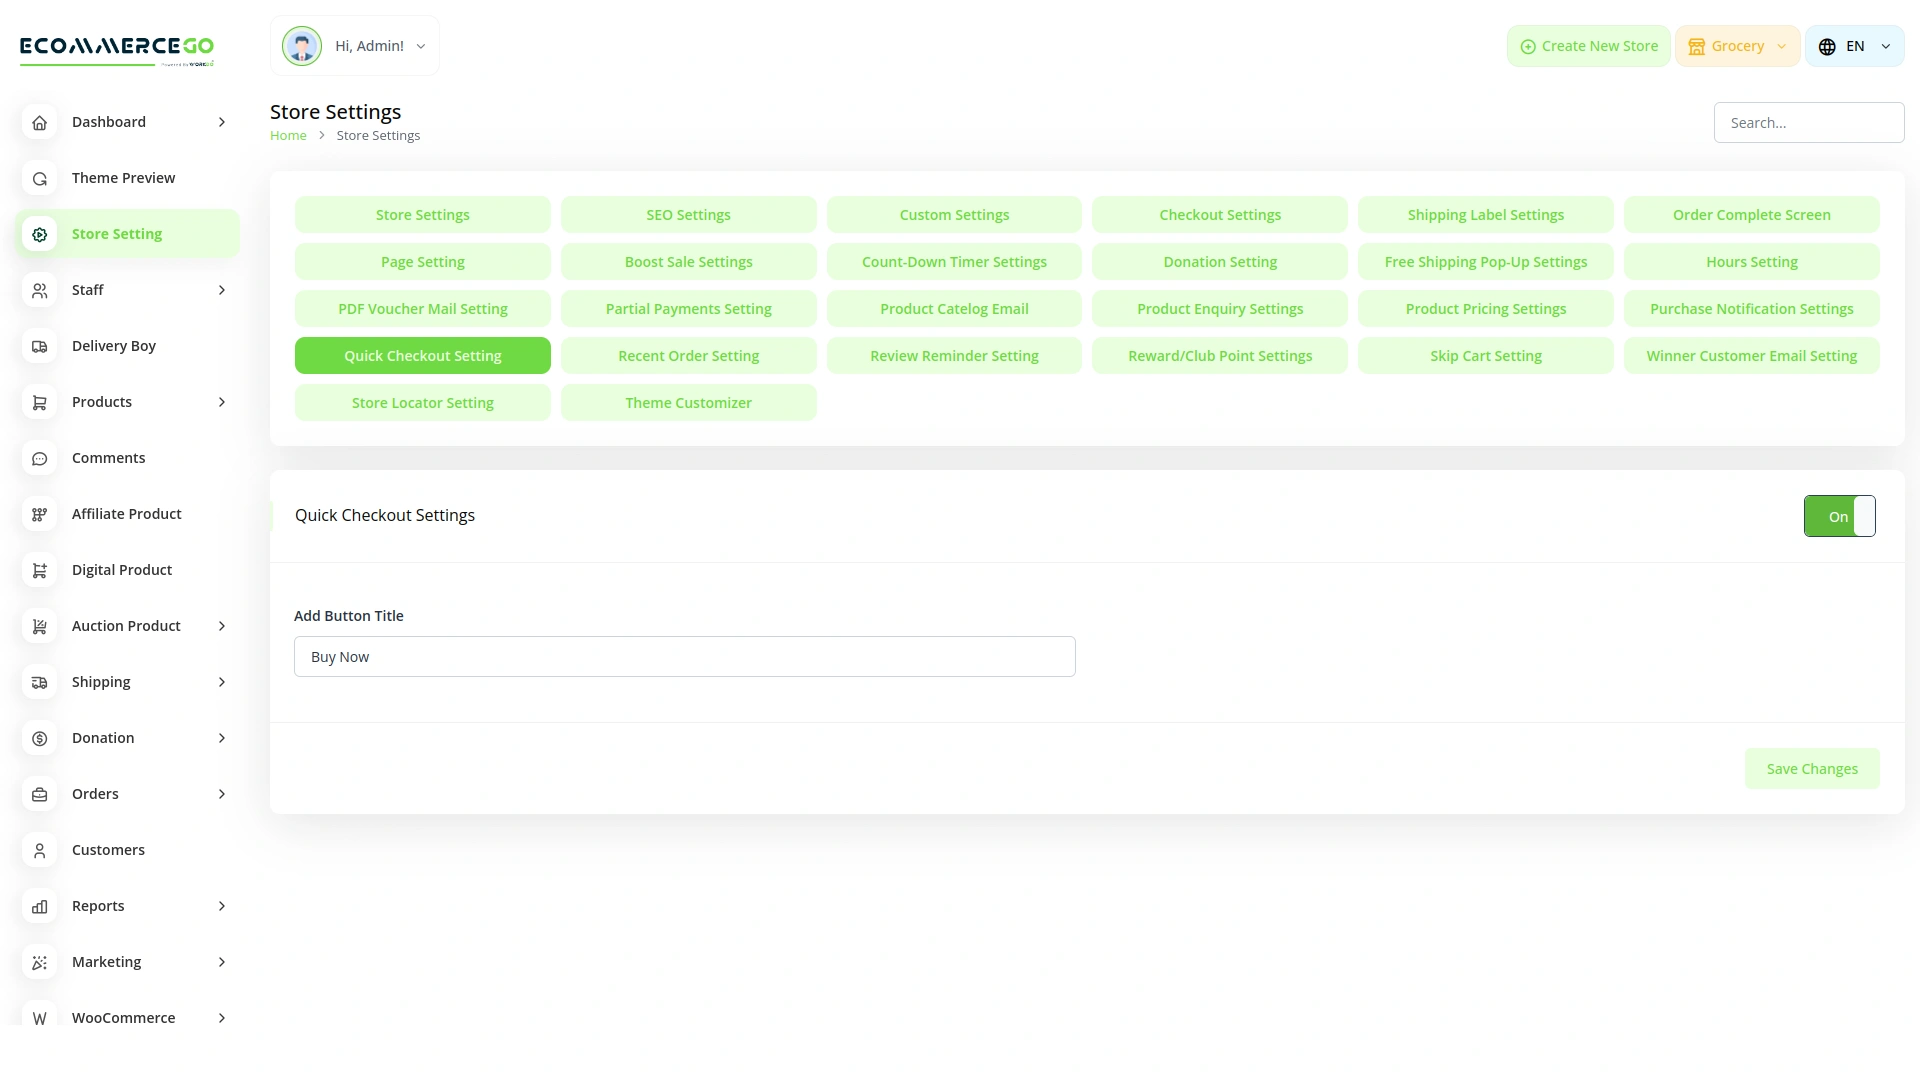1920x1080 pixels.
Task: Switch to the SEO Settings tab
Action: (x=688, y=214)
